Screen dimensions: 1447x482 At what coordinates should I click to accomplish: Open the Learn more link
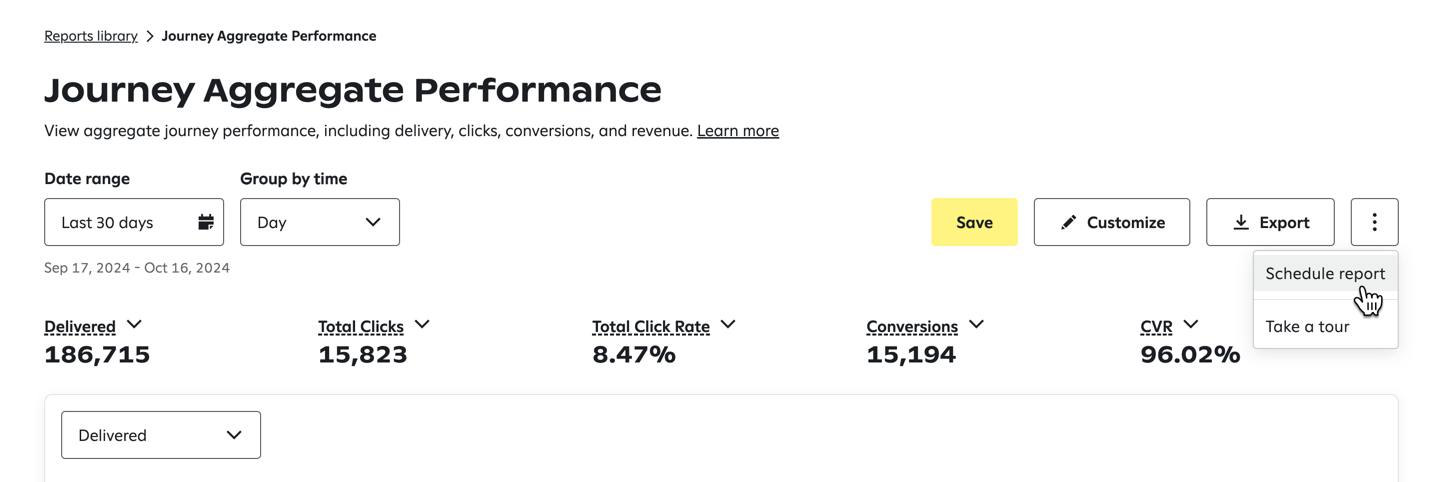pyautogui.click(x=738, y=131)
